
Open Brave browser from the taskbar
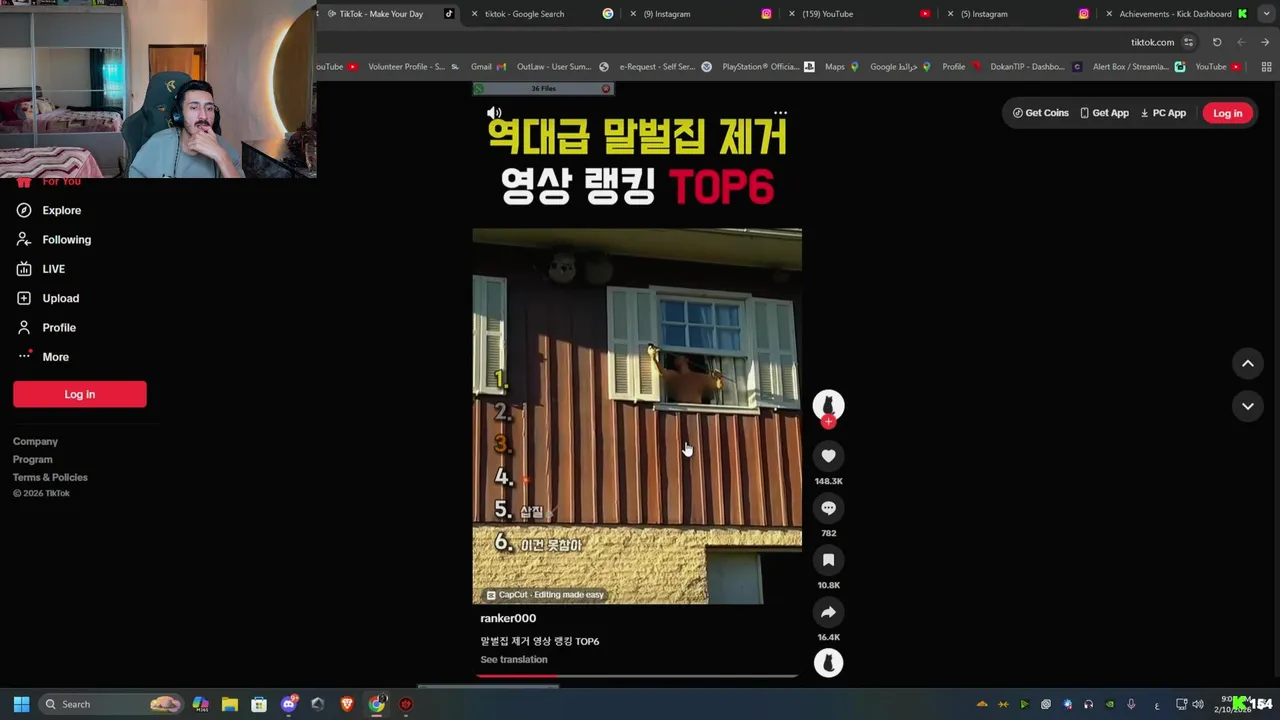coord(347,704)
